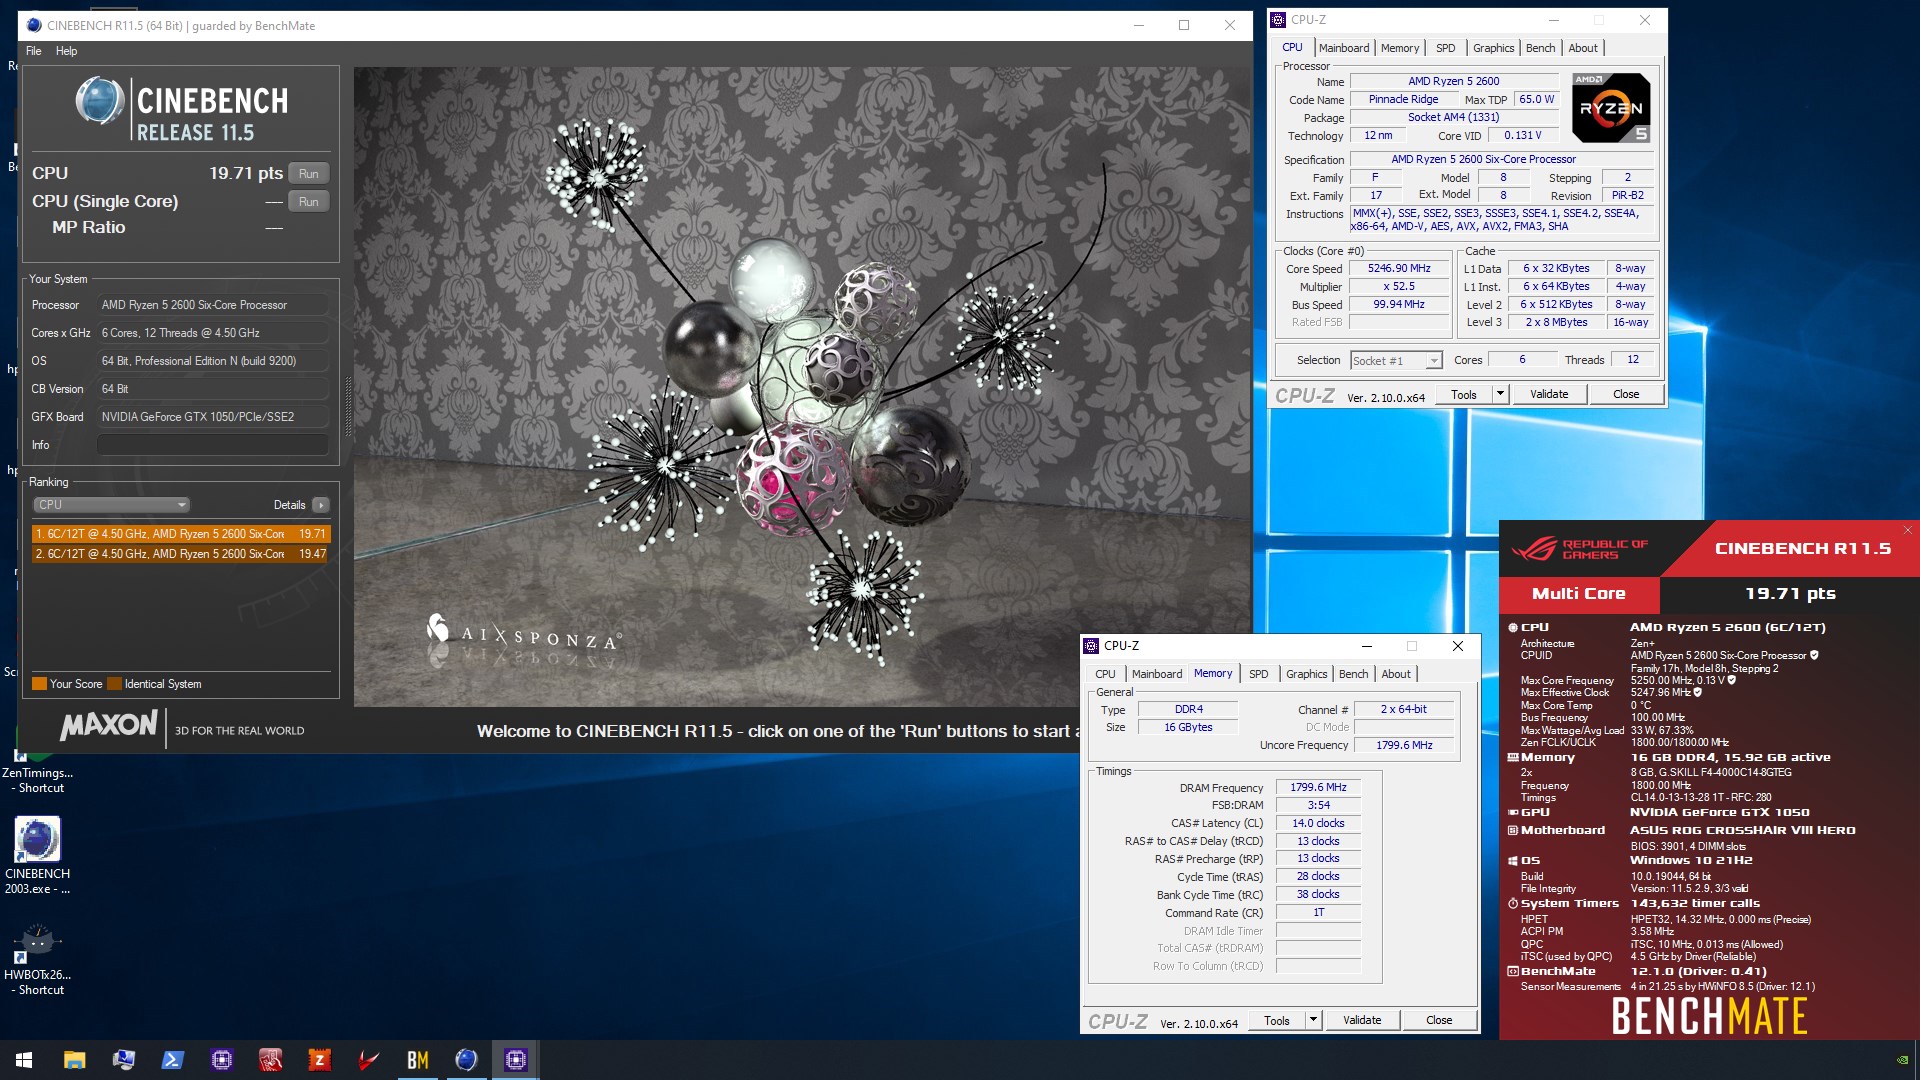Click the red checkmark taskbar icon
The image size is (1920, 1080).
[368, 1060]
